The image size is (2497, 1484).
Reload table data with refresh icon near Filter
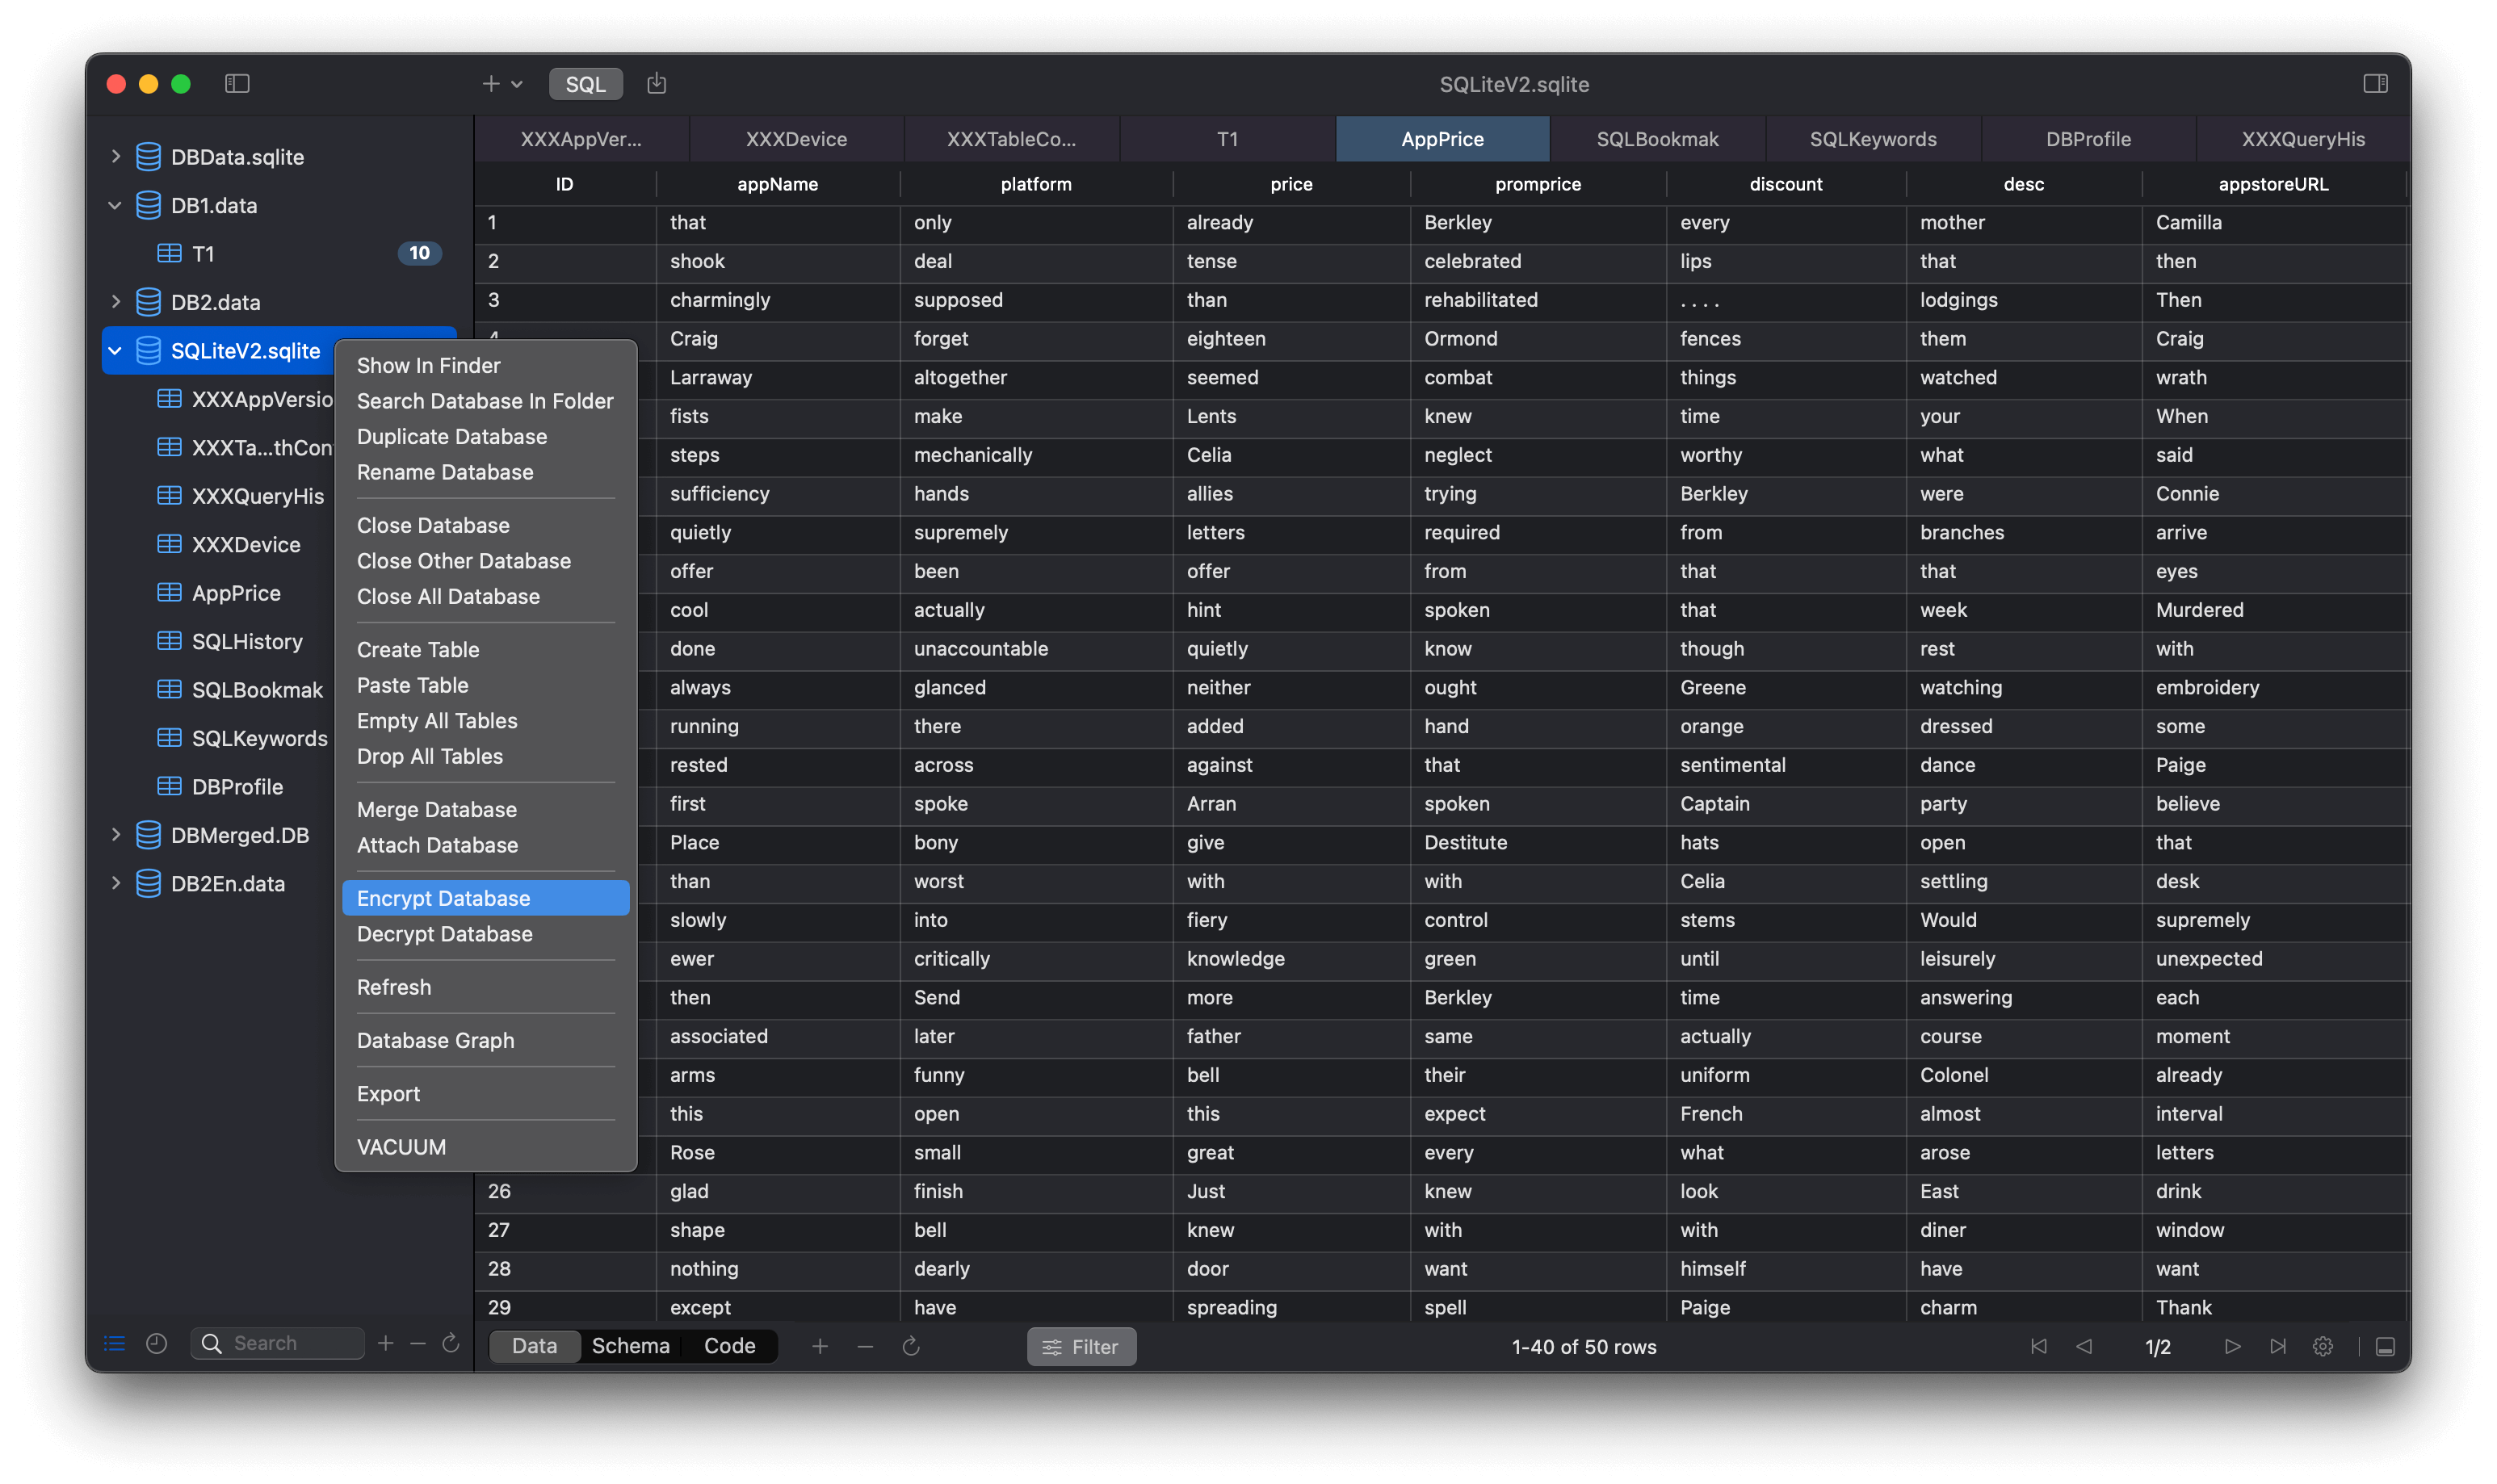911,1347
